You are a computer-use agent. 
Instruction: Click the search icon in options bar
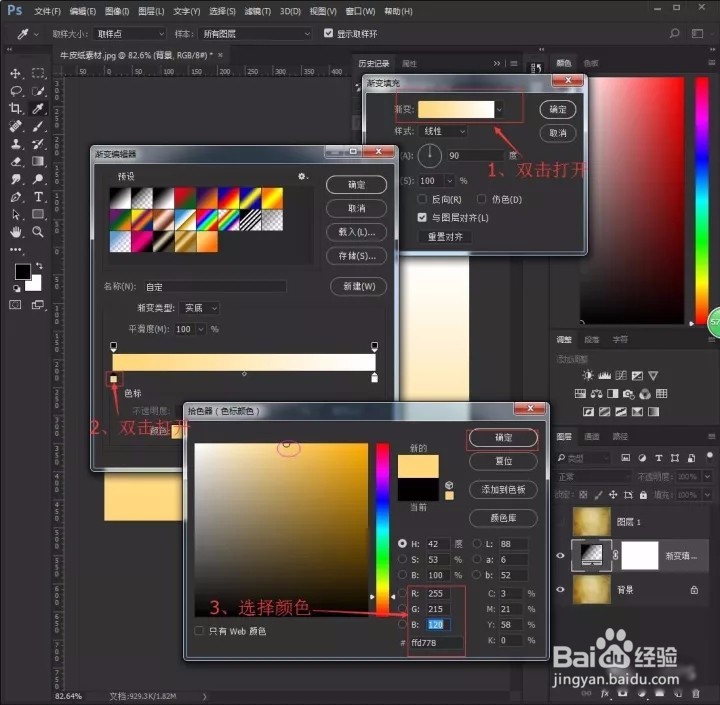674,34
